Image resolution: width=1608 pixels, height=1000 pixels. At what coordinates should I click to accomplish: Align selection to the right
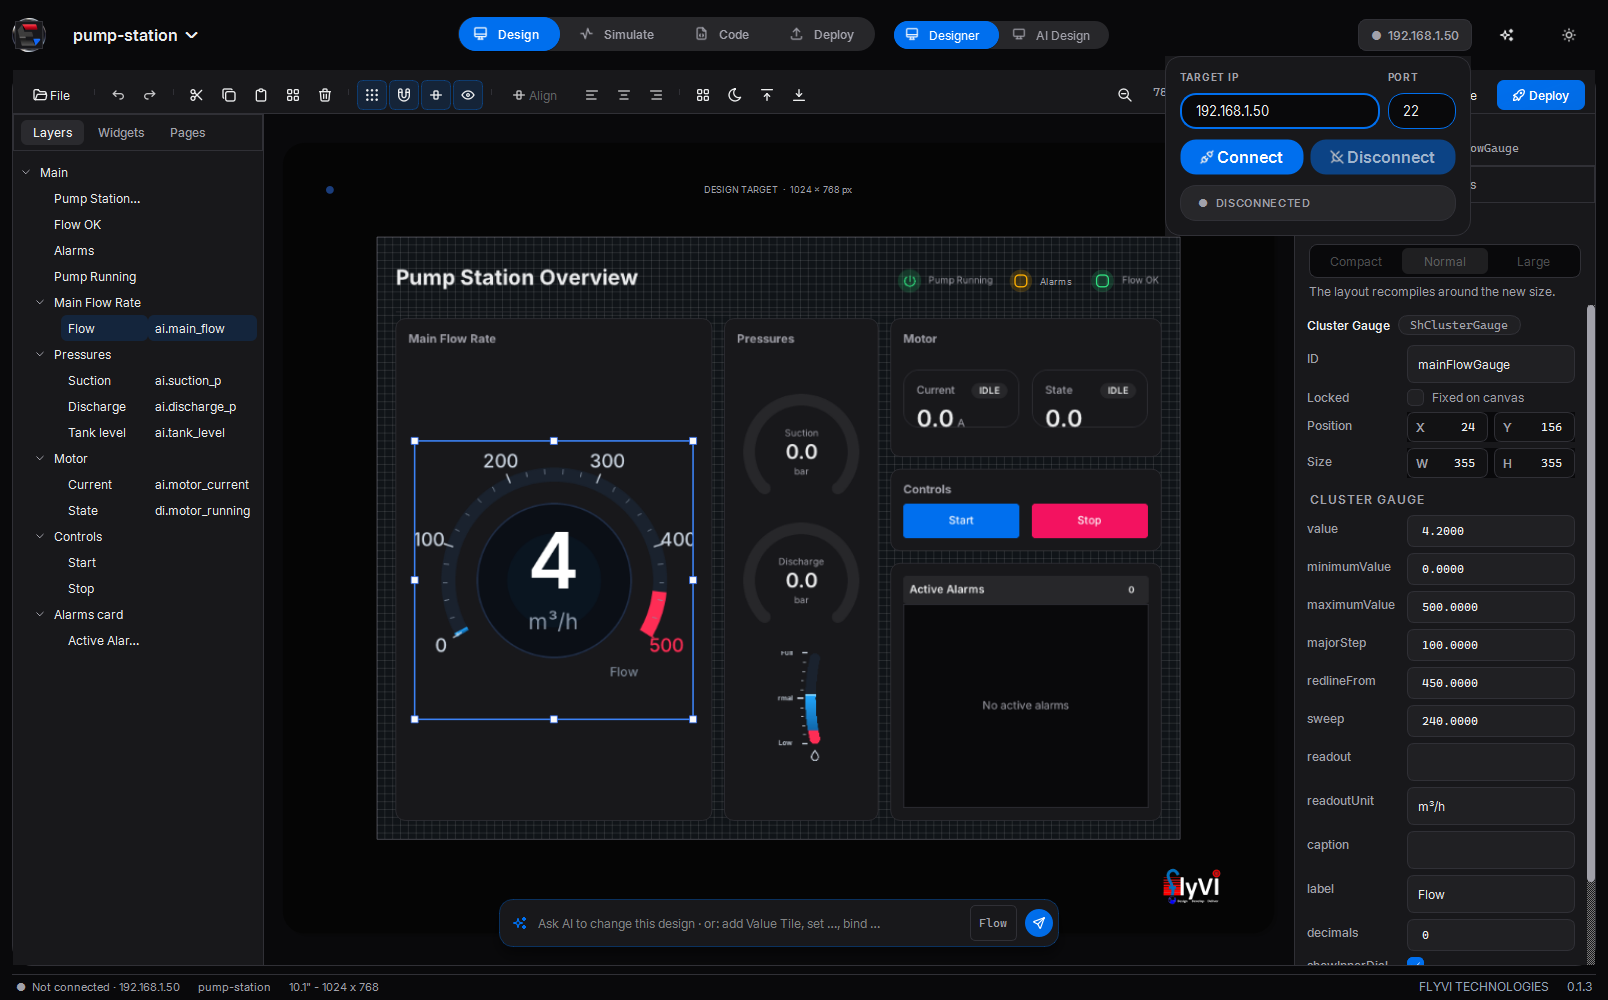pos(656,95)
